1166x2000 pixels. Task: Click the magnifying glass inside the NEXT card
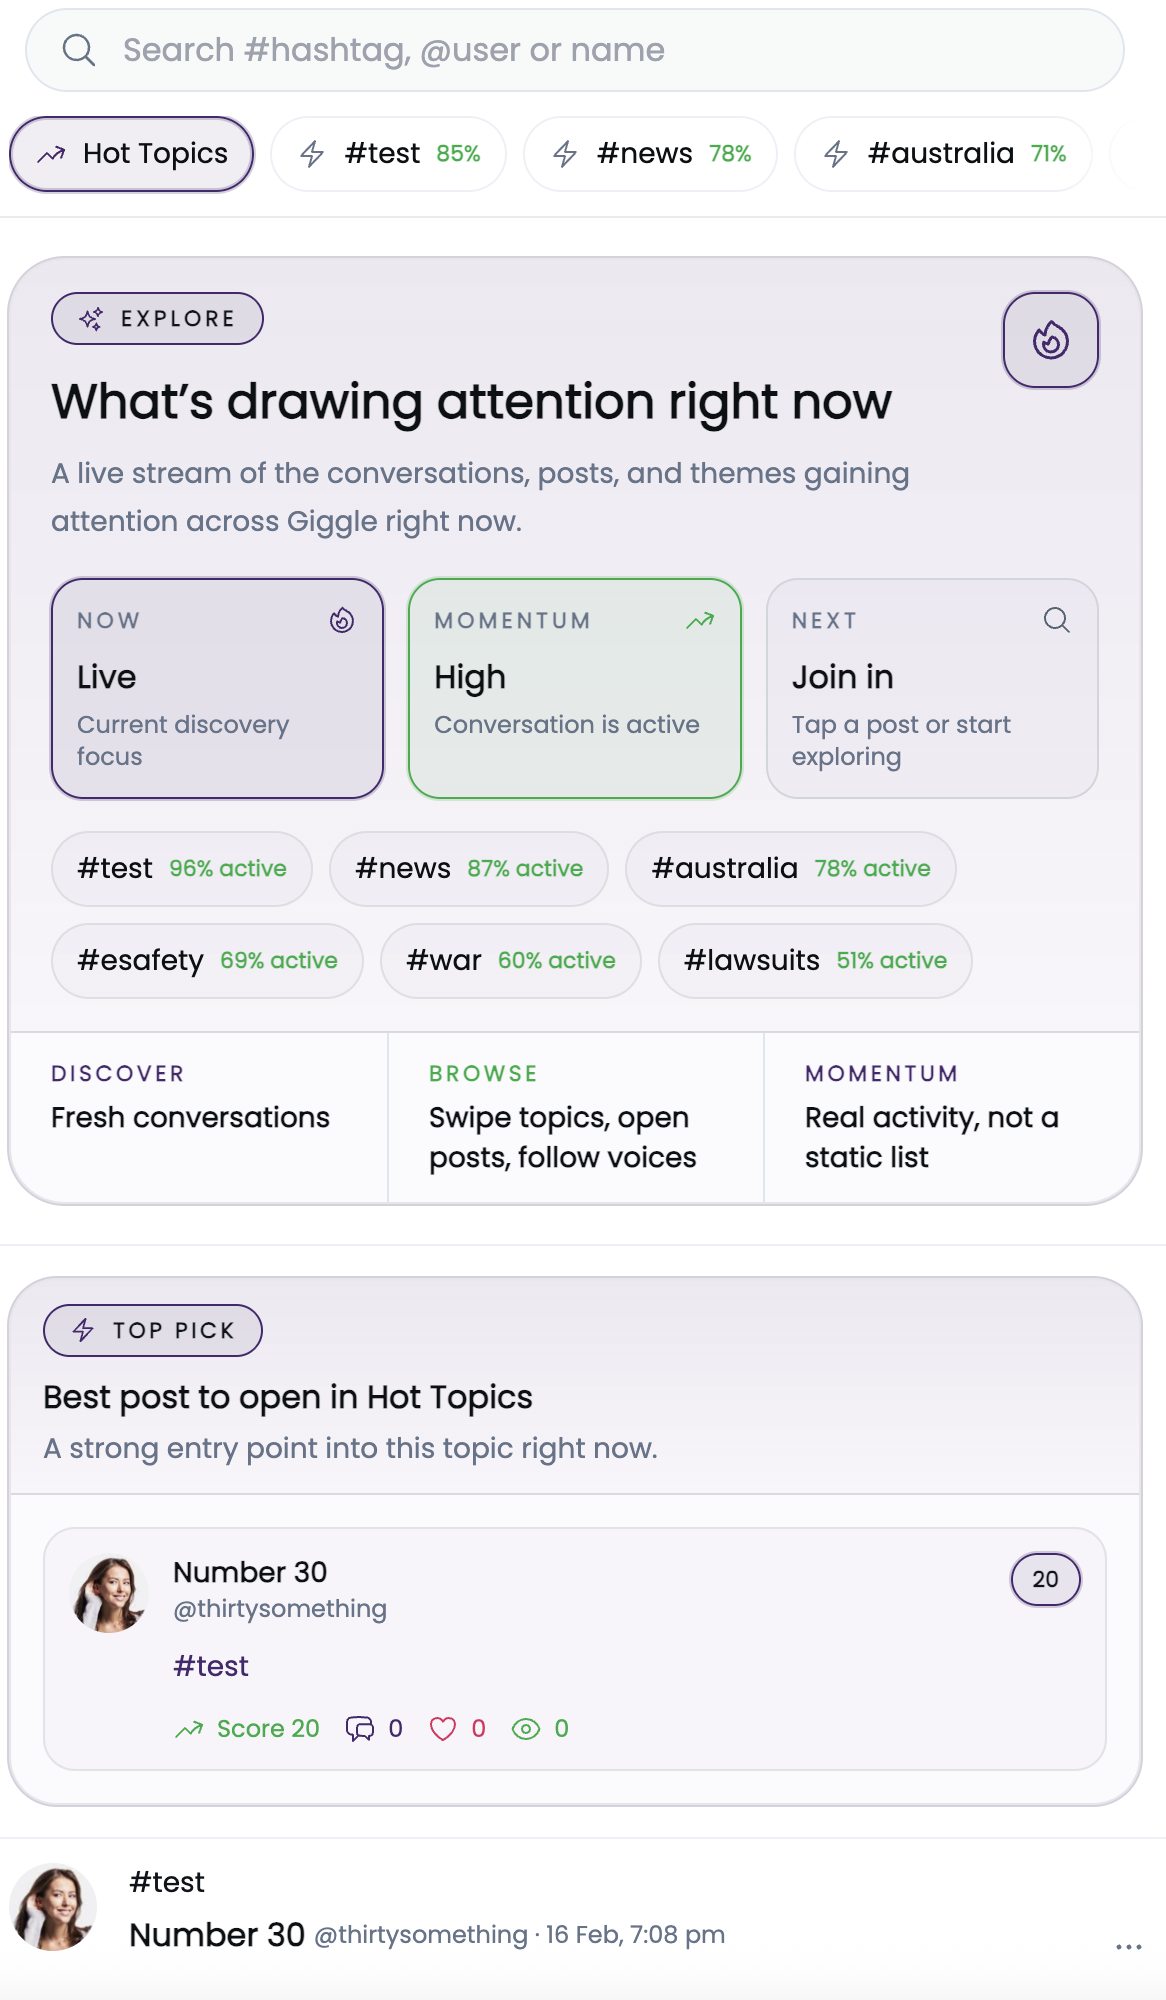point(1057,620)
